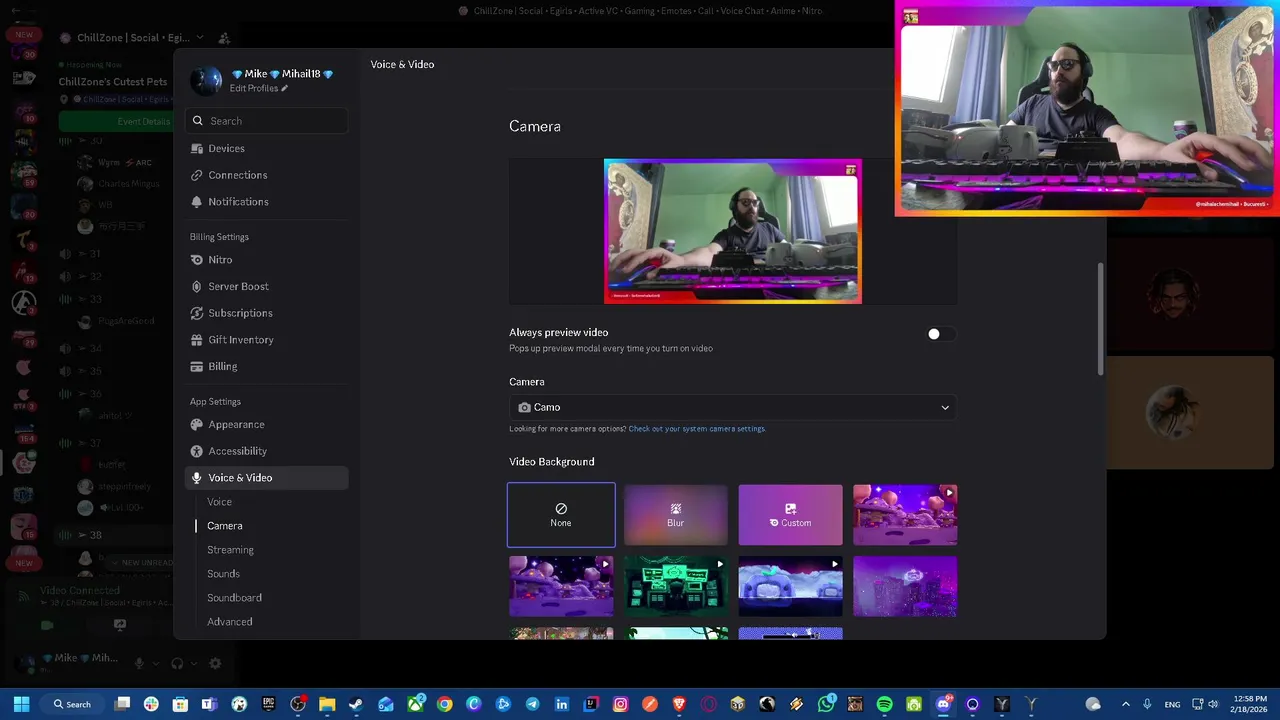
Task: Click the settings page vertical scrollbar
Action: [1101, 320]
